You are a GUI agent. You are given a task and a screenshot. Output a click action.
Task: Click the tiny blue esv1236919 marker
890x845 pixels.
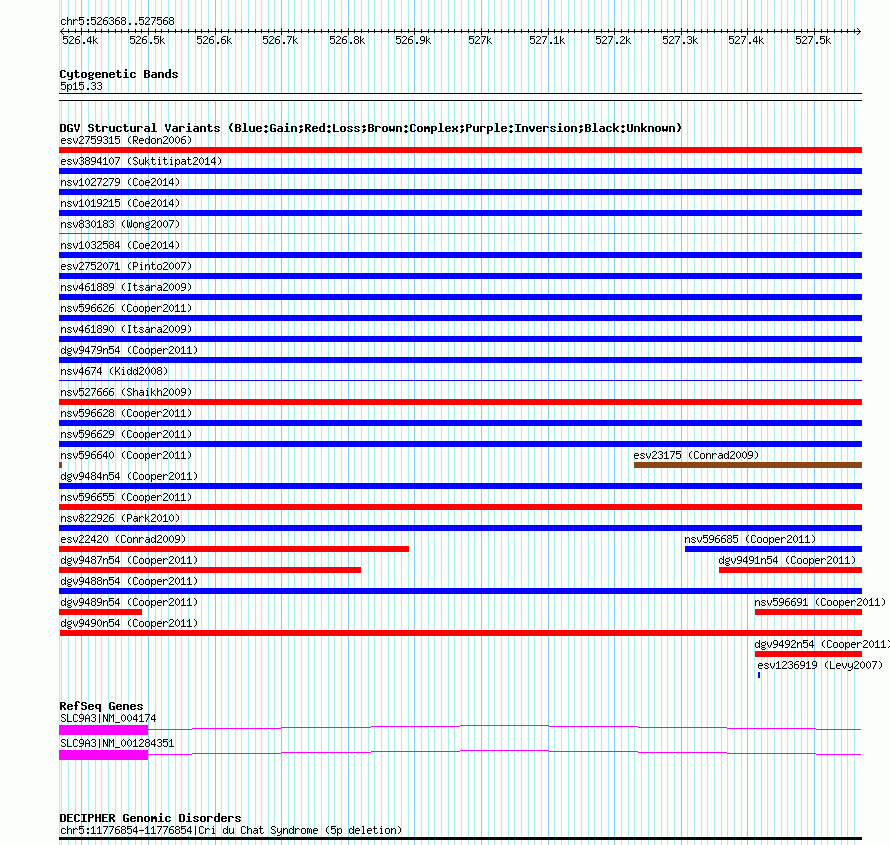pyautogui.click(x=759, y=675)
